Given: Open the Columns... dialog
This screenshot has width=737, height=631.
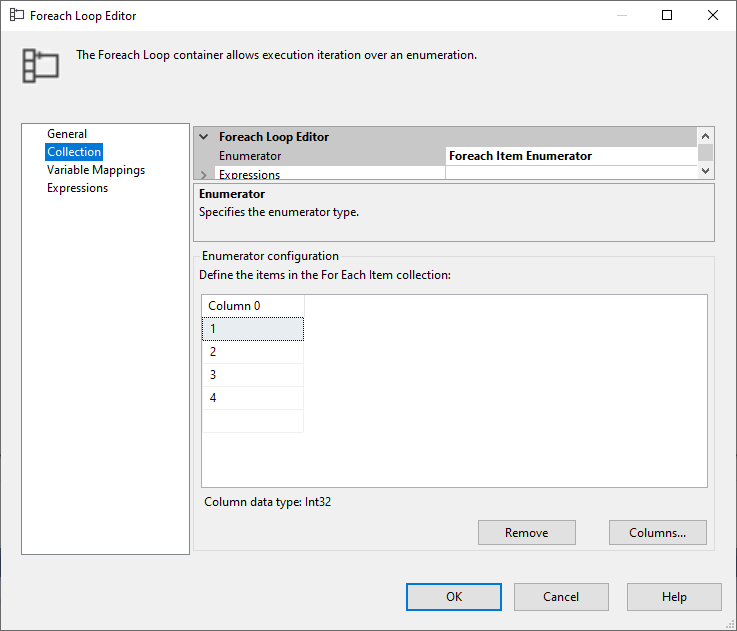Looking at the screenshot, I should [657, 533].
